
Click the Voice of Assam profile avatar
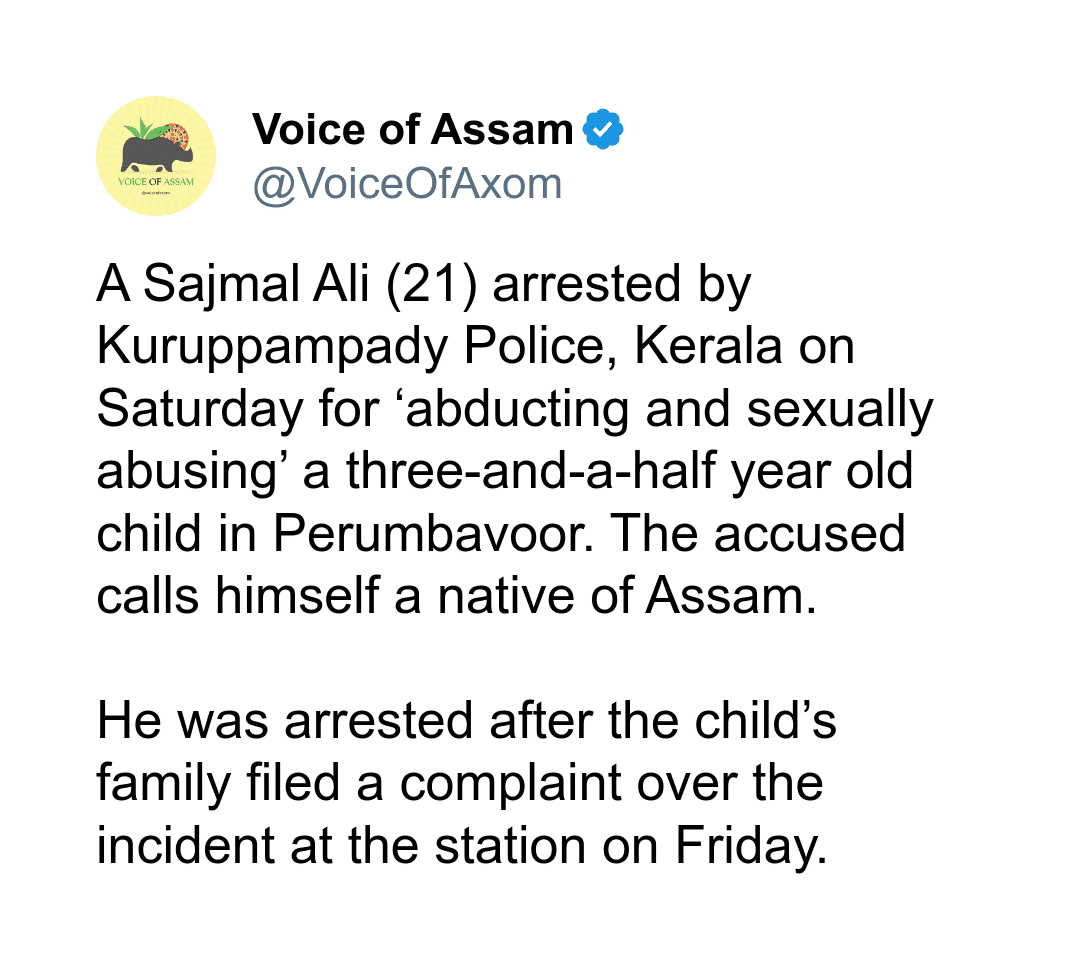pyautogui.click(x=155, y=156)
